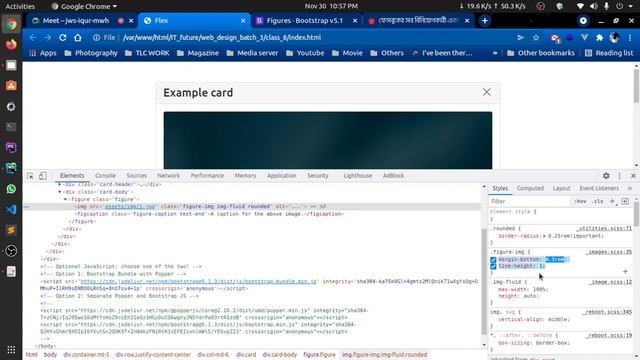Open the Chrome tab search dropdown button

click(583, 21)
